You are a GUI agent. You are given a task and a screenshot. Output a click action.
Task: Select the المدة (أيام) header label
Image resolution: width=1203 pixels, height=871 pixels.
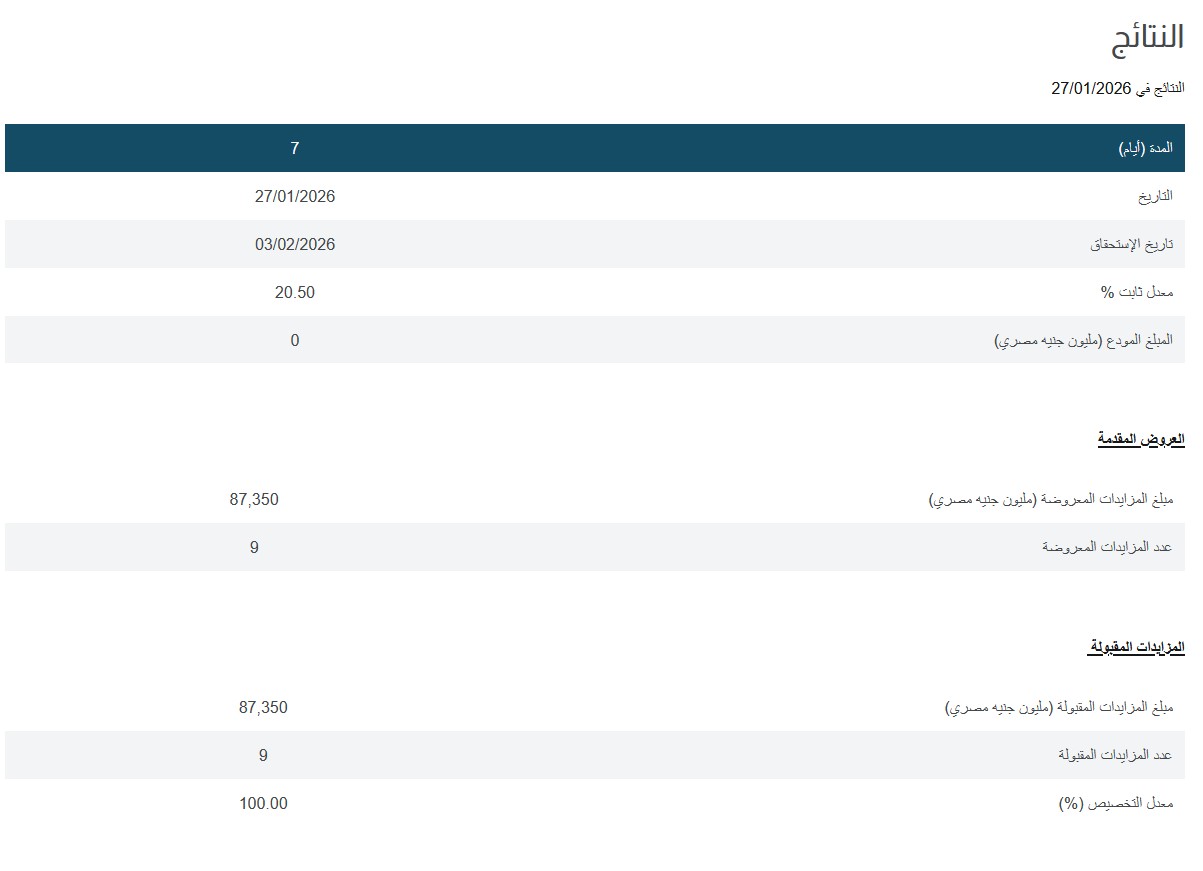pyautogui.click(x=1145, y=149)
